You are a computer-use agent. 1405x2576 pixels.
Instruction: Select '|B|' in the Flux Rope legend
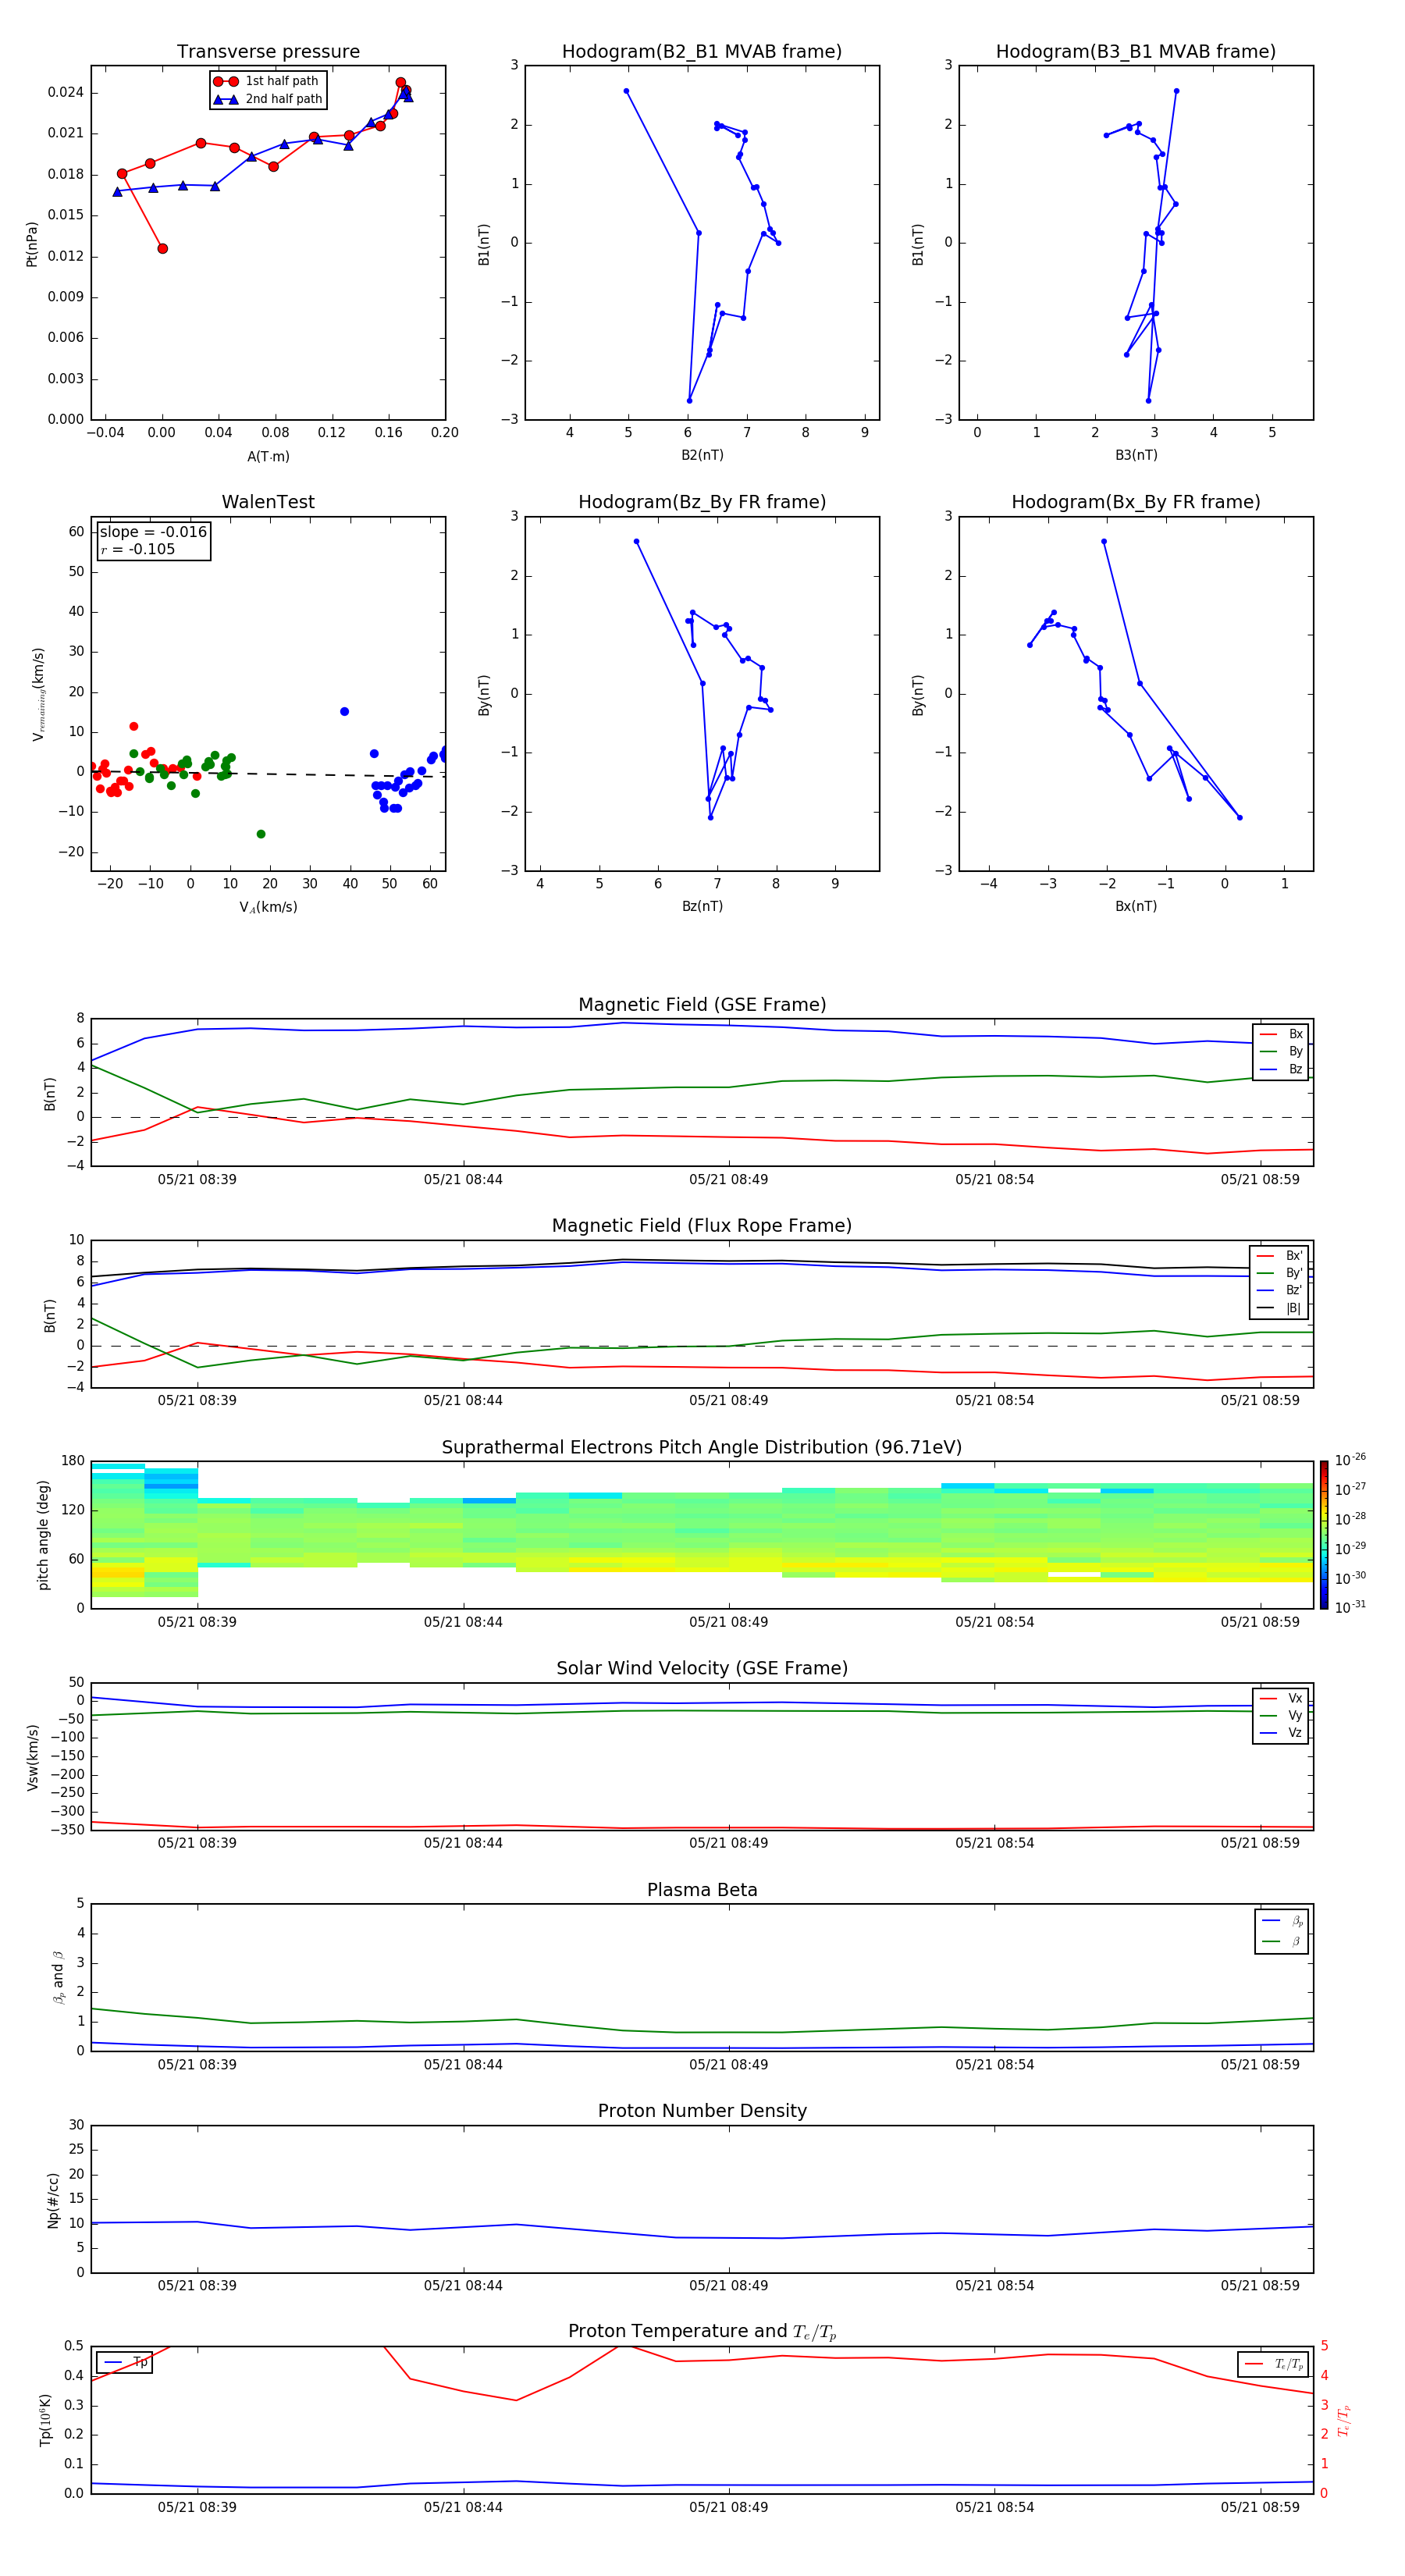(x=1279, y=1308)
